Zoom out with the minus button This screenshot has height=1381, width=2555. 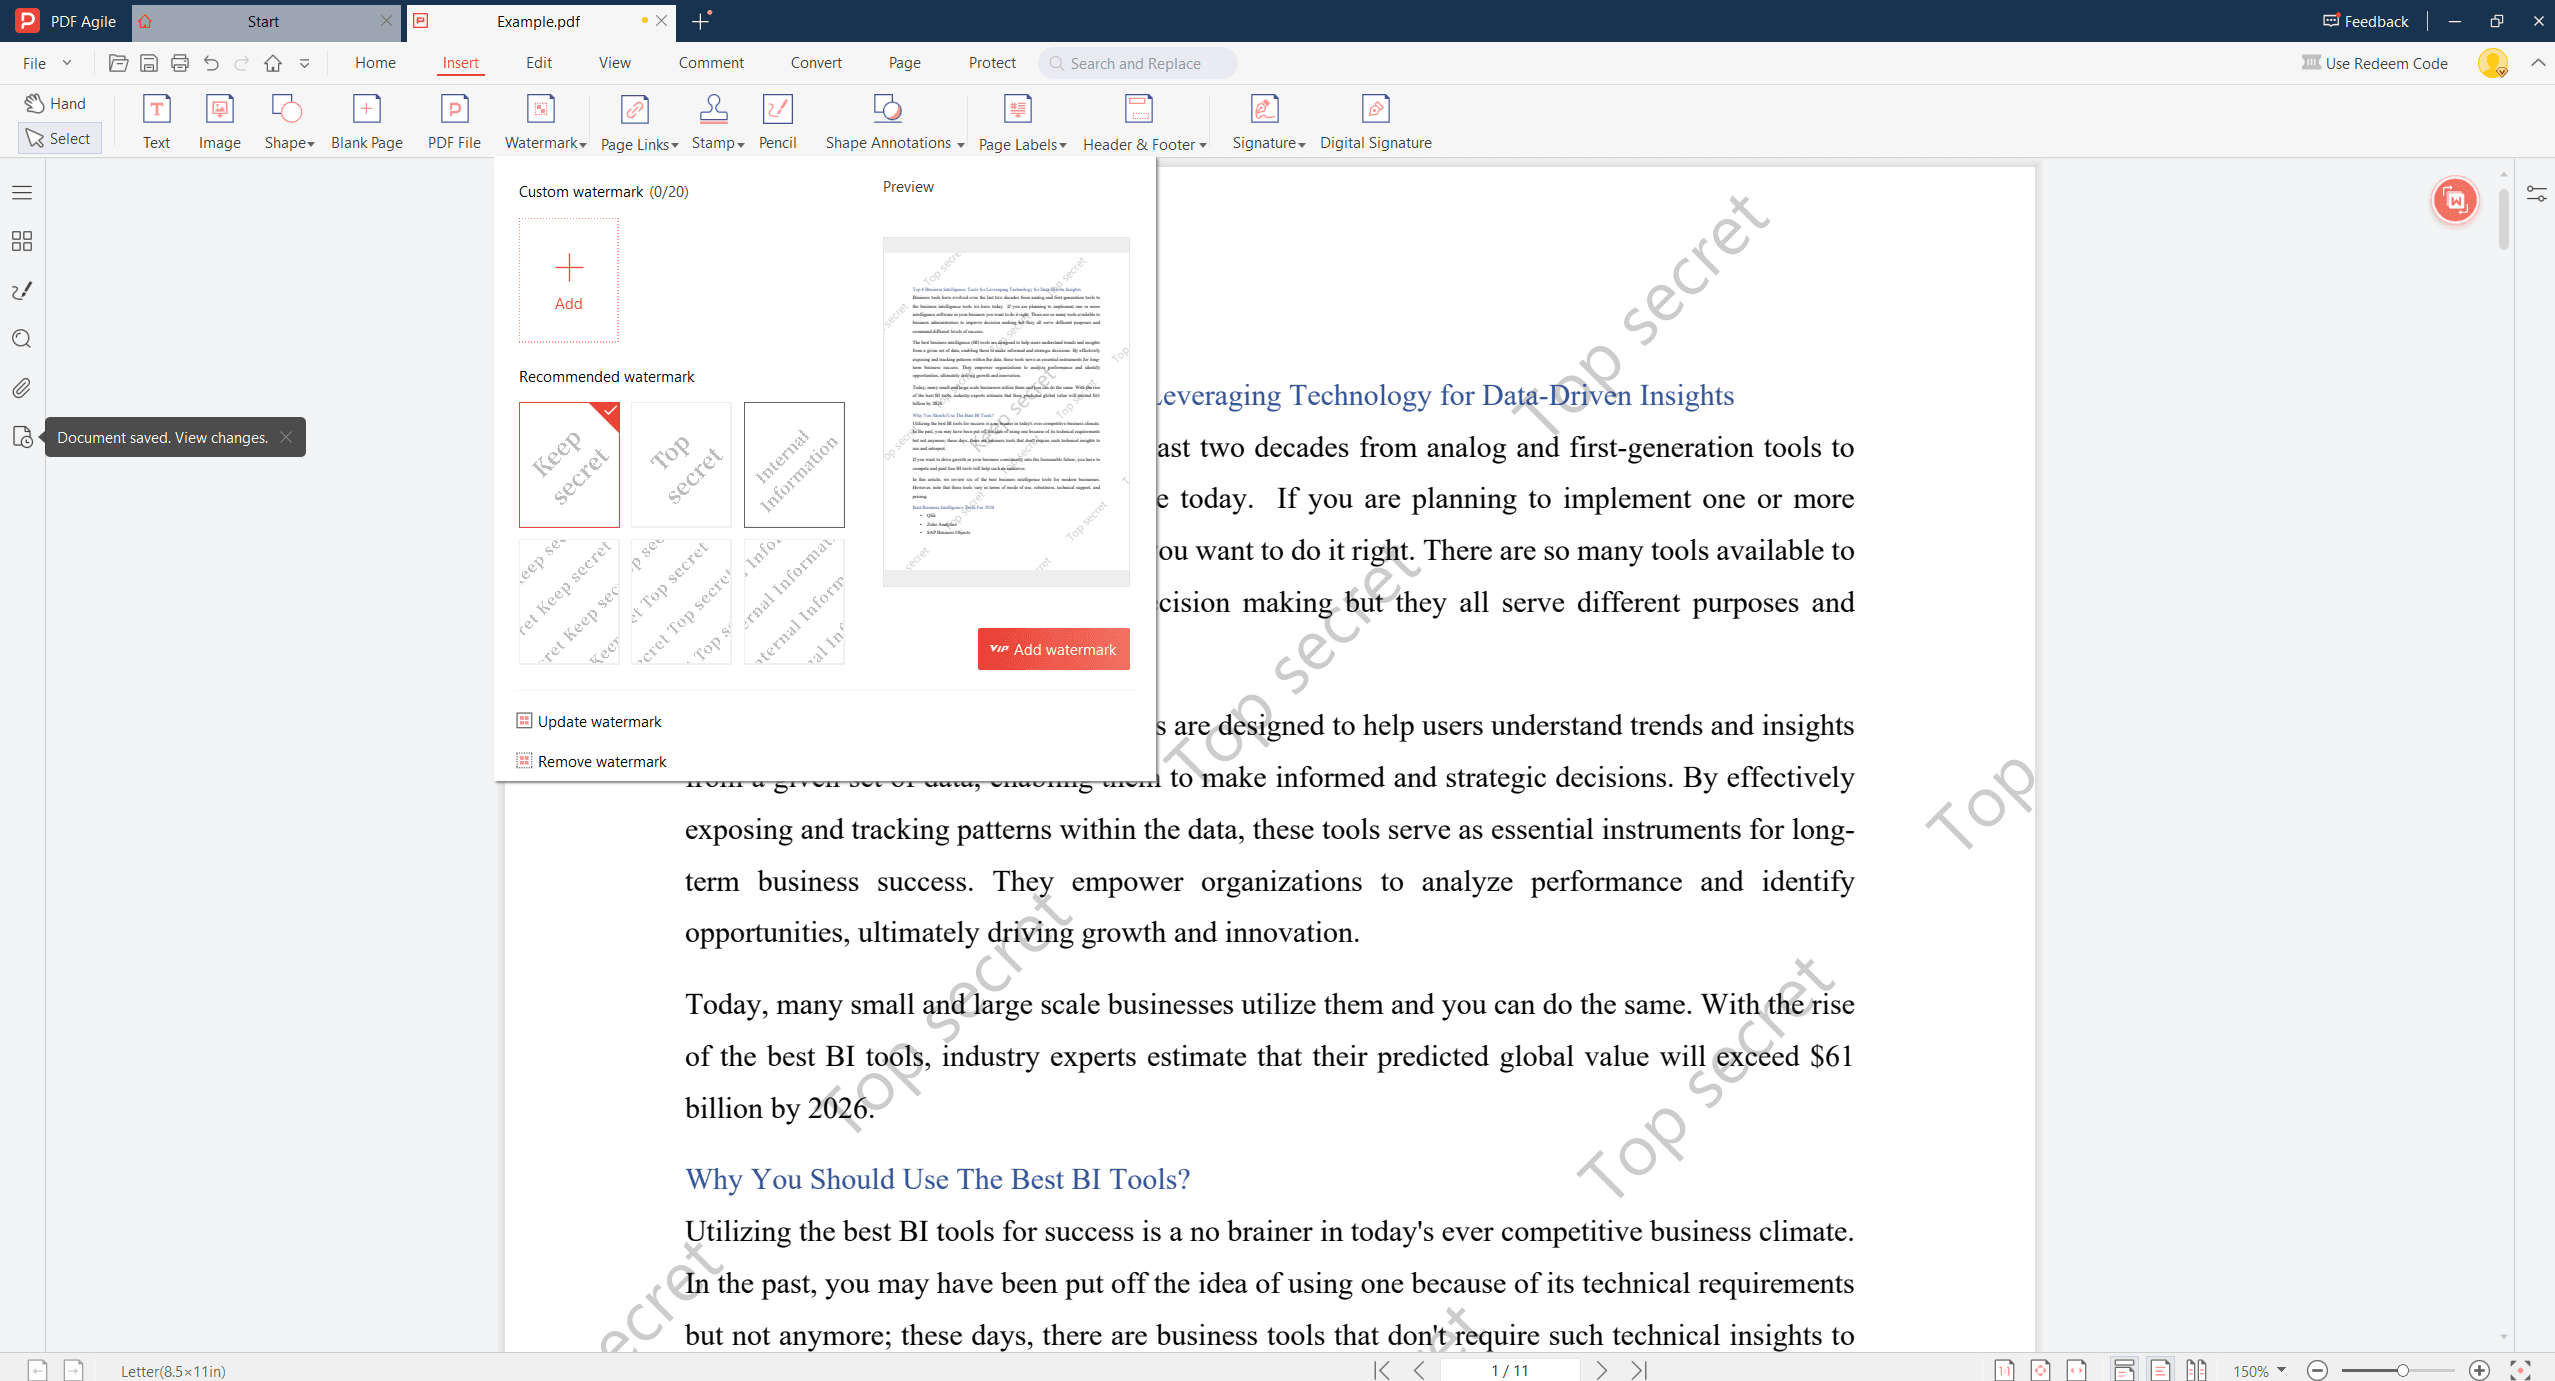pos(2317,1370)
